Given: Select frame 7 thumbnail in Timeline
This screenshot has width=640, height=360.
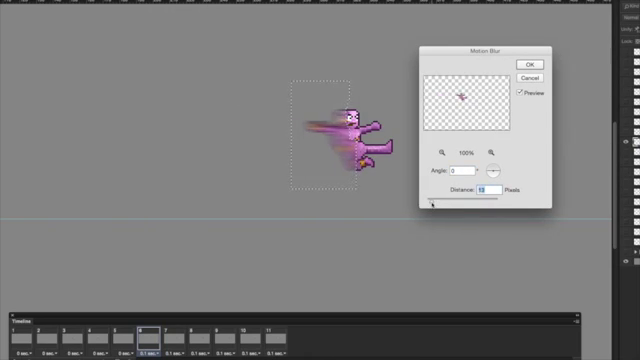Looking at the screenshot, I should click(174, 338).
